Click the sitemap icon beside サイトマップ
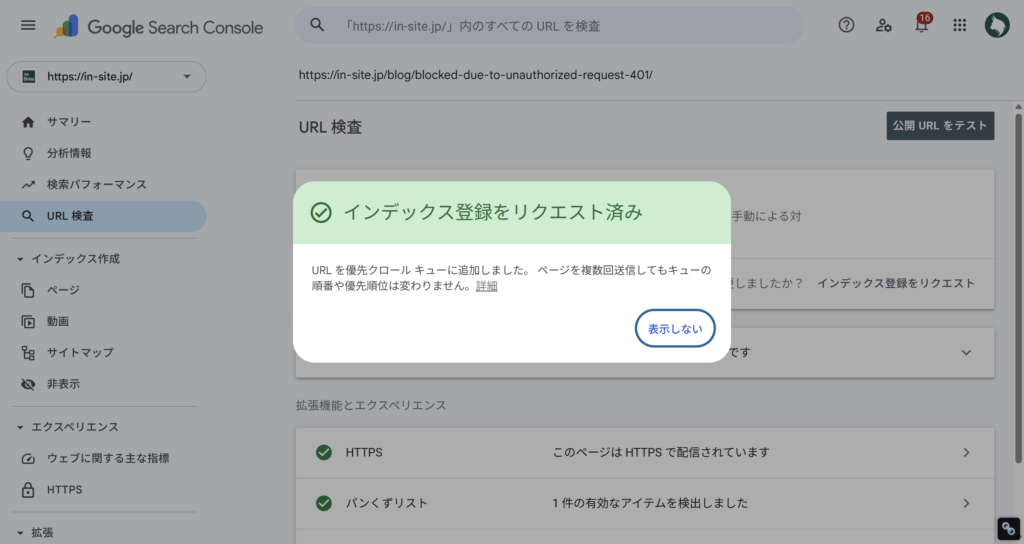 pos(28,353)
